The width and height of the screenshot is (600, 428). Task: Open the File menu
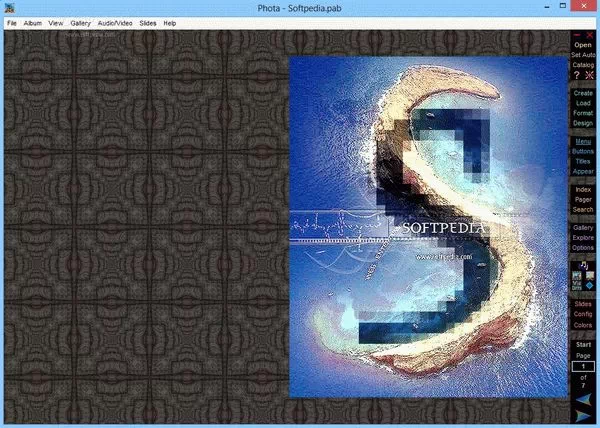12,22
